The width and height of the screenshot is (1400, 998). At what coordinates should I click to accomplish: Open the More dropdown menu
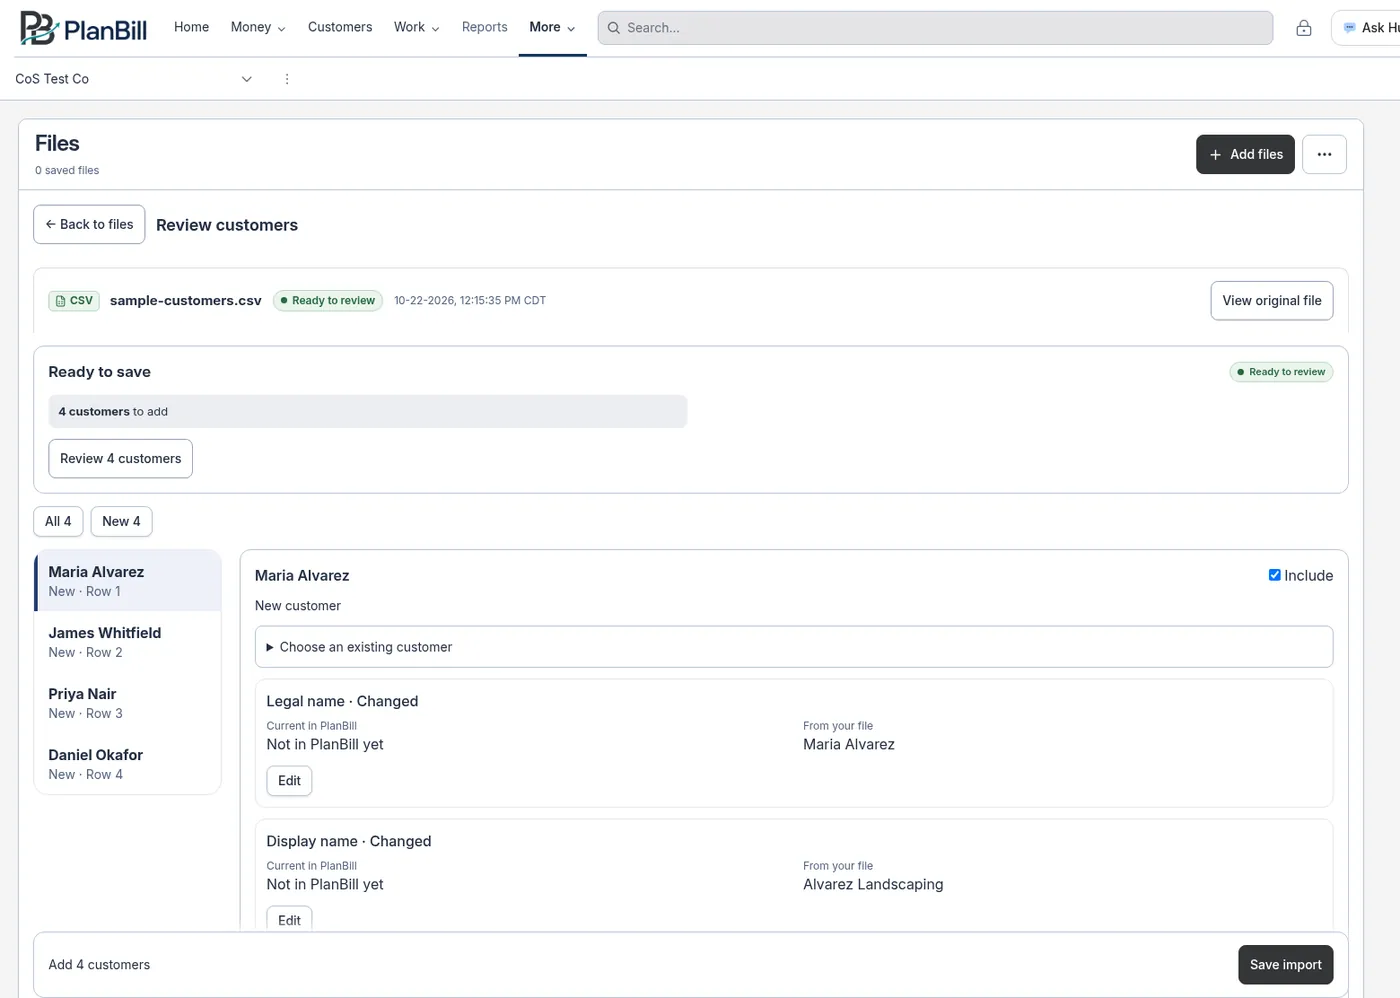point(552,27)
